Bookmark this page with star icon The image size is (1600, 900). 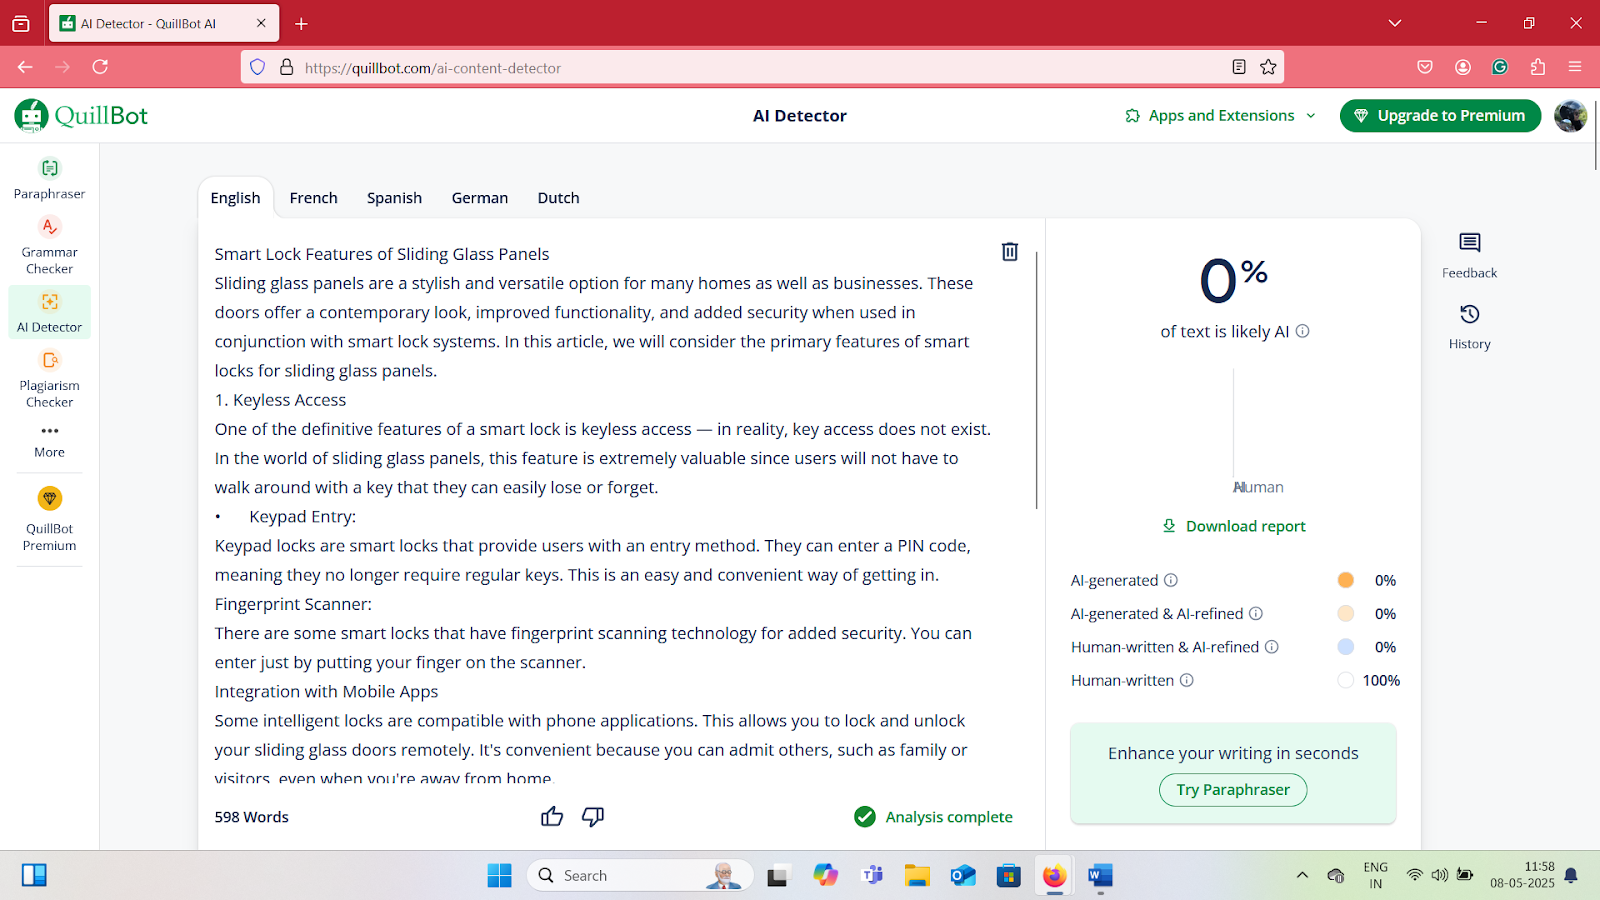tap(1268, 67)
